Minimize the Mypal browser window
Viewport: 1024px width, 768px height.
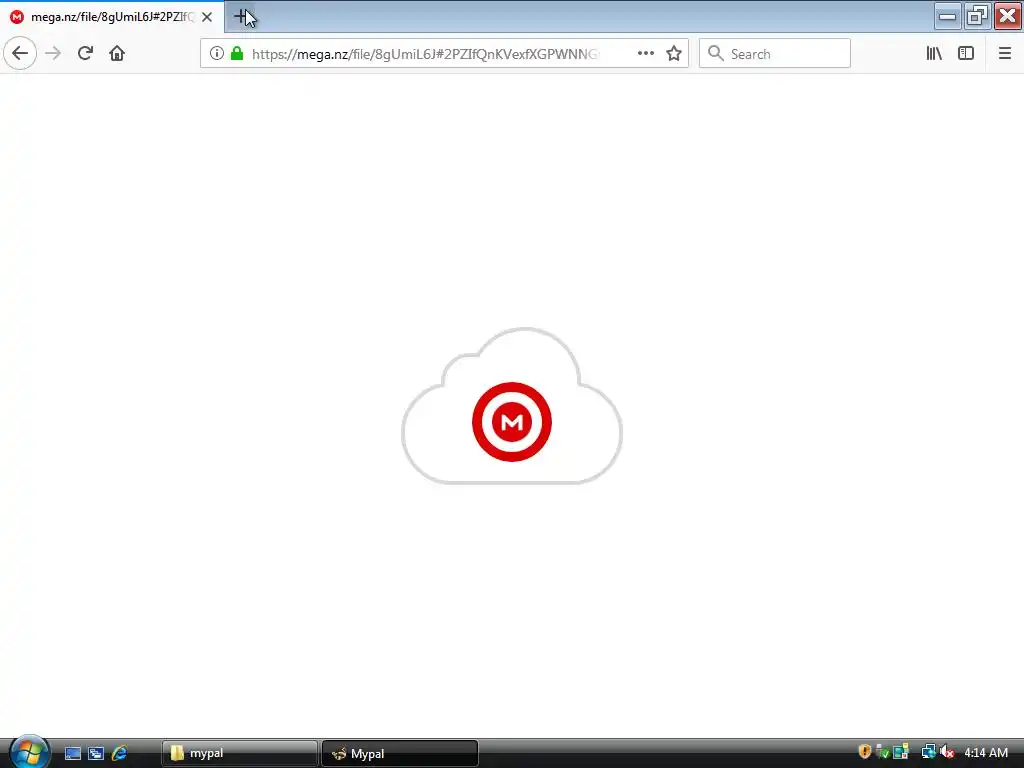click(x=947, y=16)
